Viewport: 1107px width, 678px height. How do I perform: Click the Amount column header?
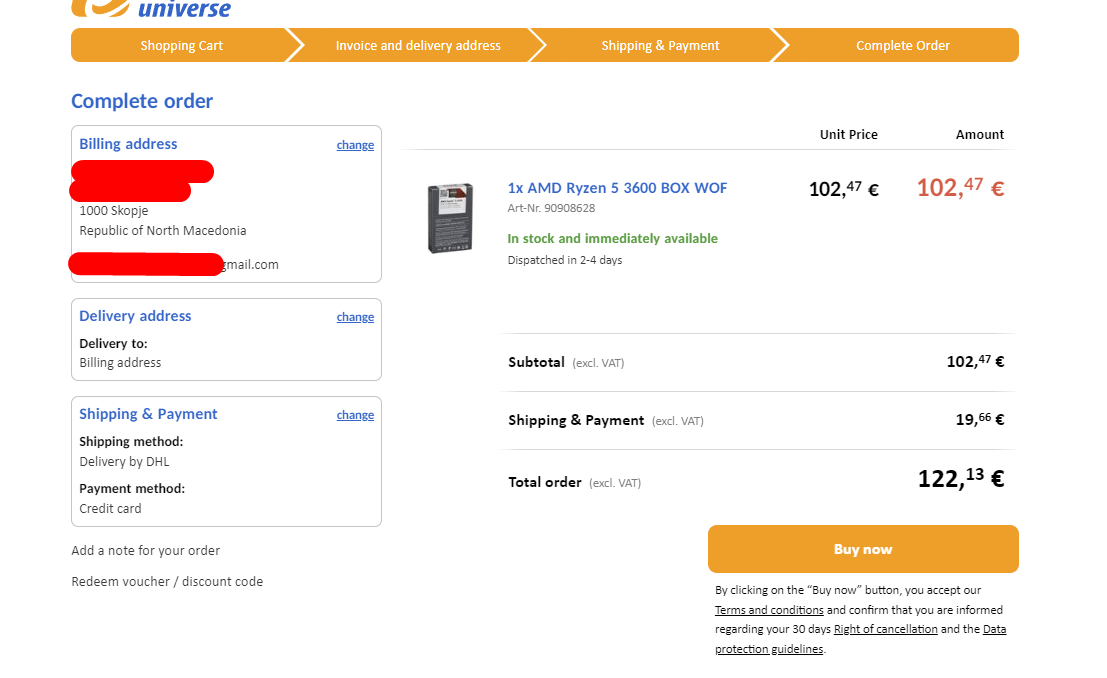tap(980, 134)
